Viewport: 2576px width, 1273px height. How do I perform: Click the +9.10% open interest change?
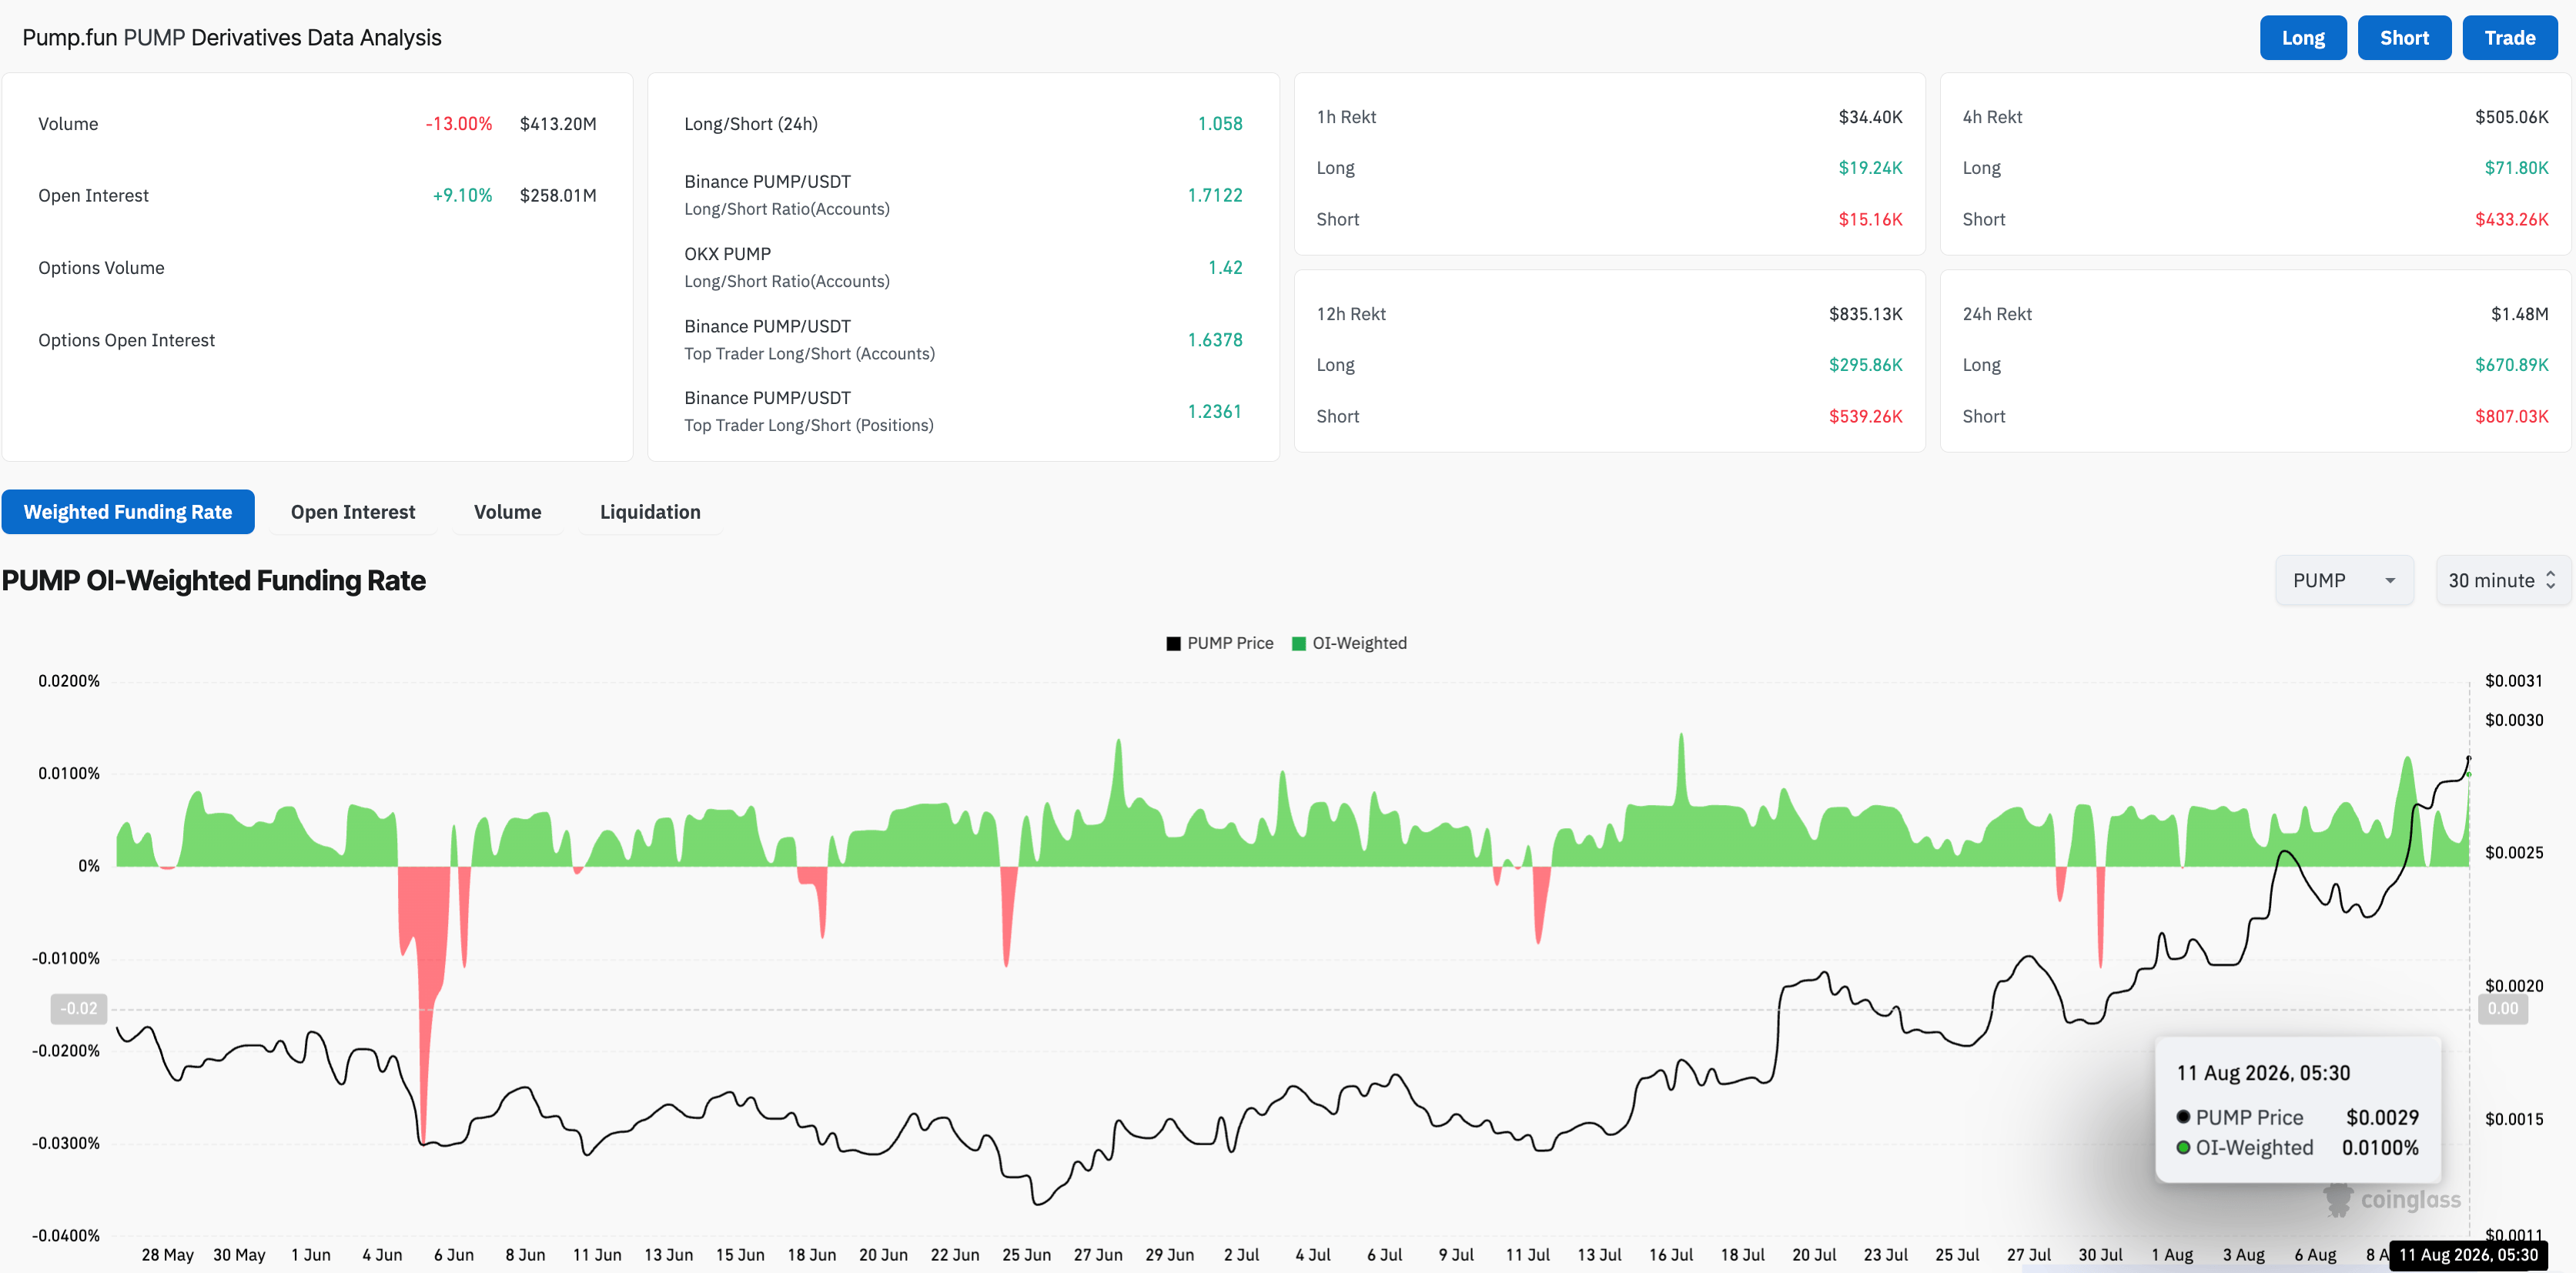point(462,196)
